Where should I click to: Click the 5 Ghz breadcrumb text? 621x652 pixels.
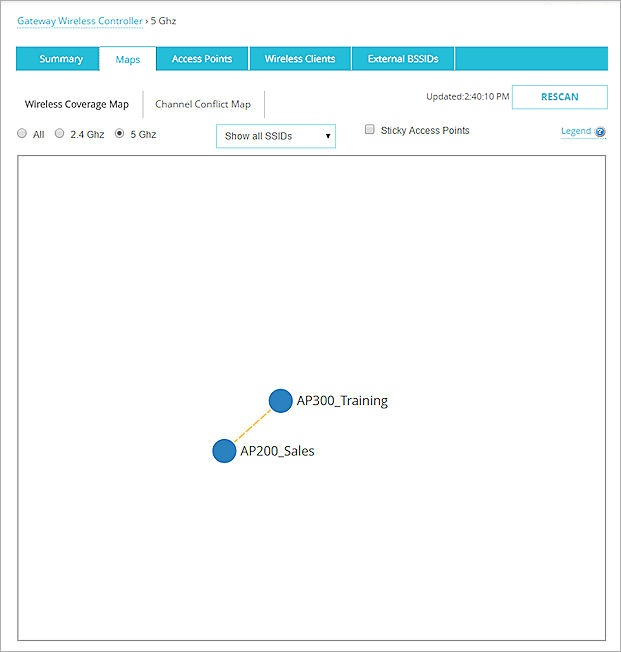[x=163, y=21]
